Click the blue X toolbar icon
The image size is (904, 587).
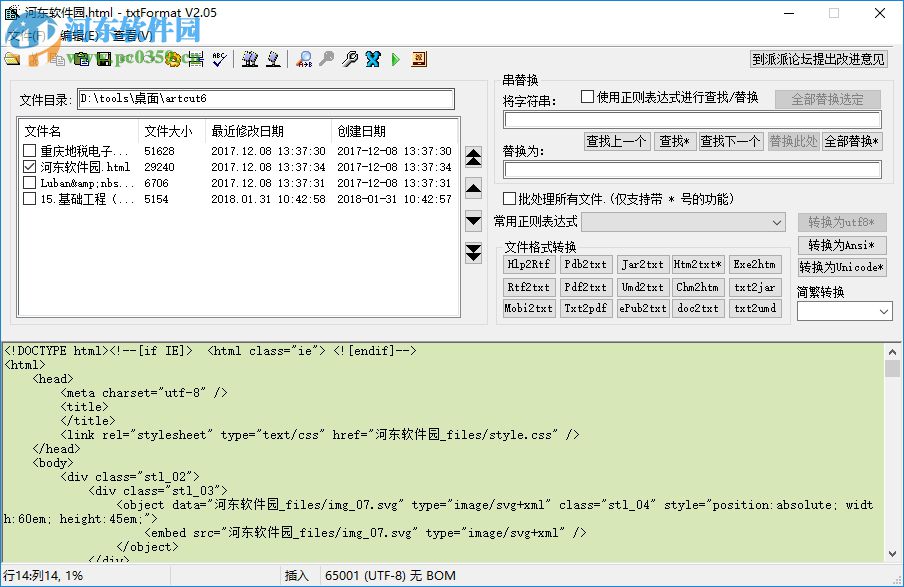(373, 60)
